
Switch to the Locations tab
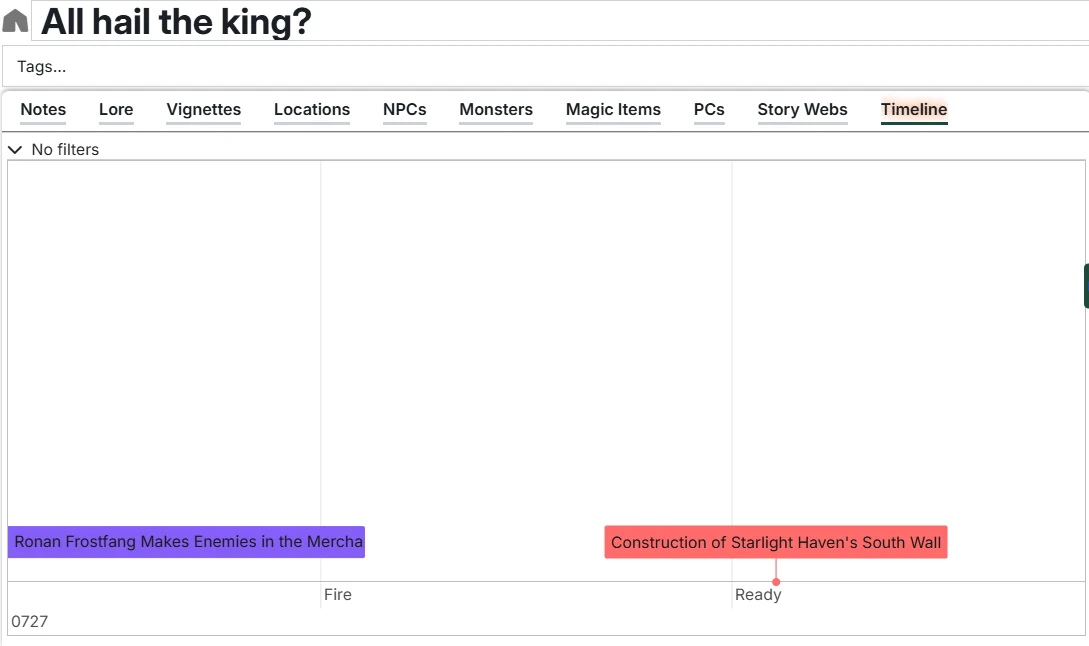tap(311, 110)
